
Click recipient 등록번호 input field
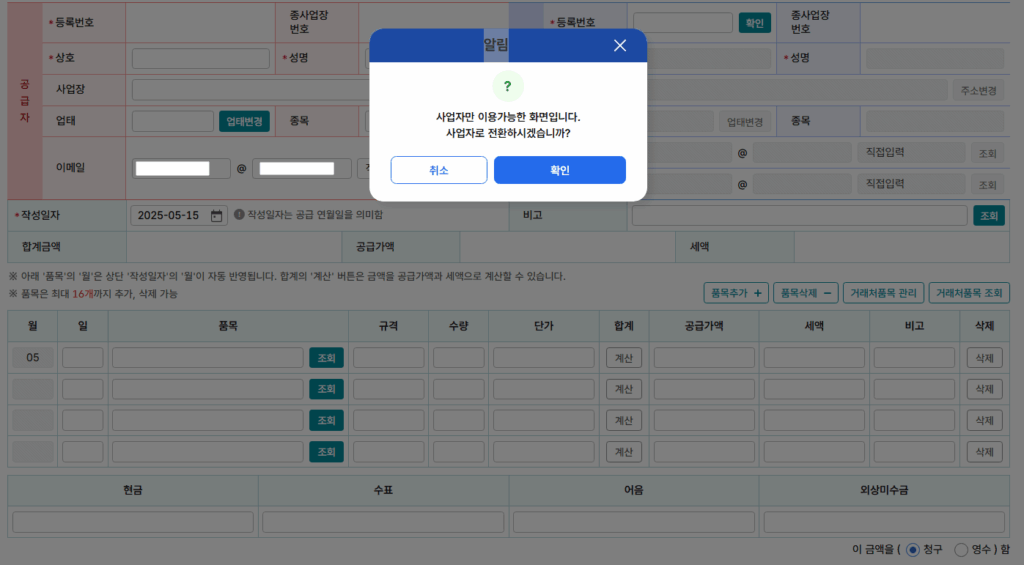683,23
